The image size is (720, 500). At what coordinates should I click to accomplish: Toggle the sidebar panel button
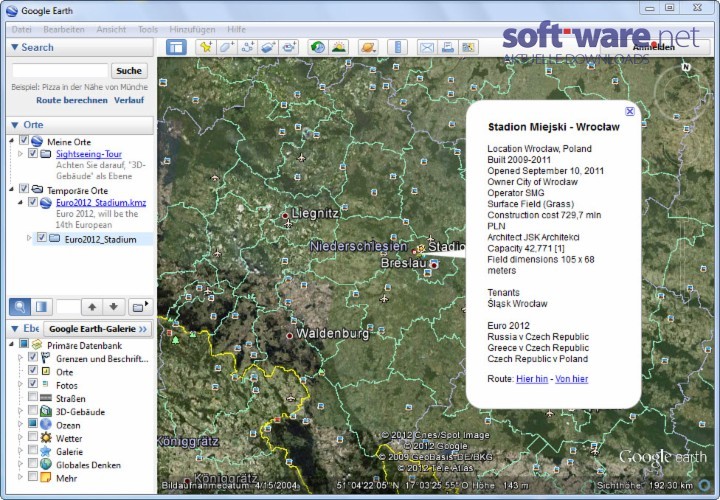[176, 47]
